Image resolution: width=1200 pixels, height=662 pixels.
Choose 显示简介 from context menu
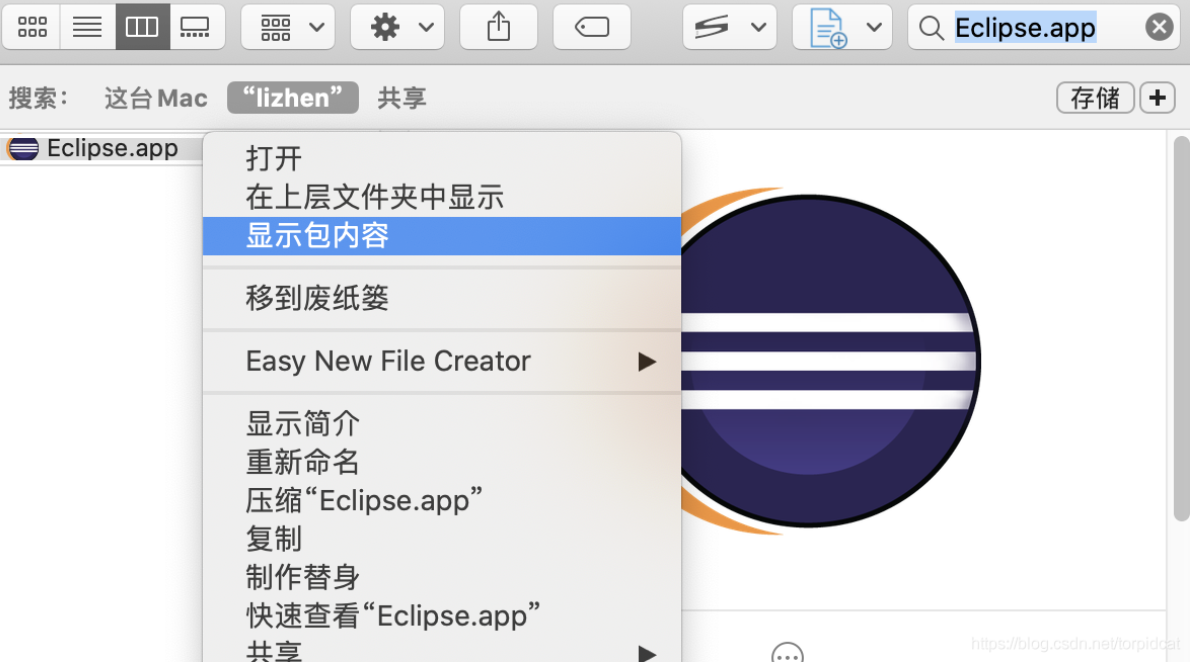pos(442,423)
